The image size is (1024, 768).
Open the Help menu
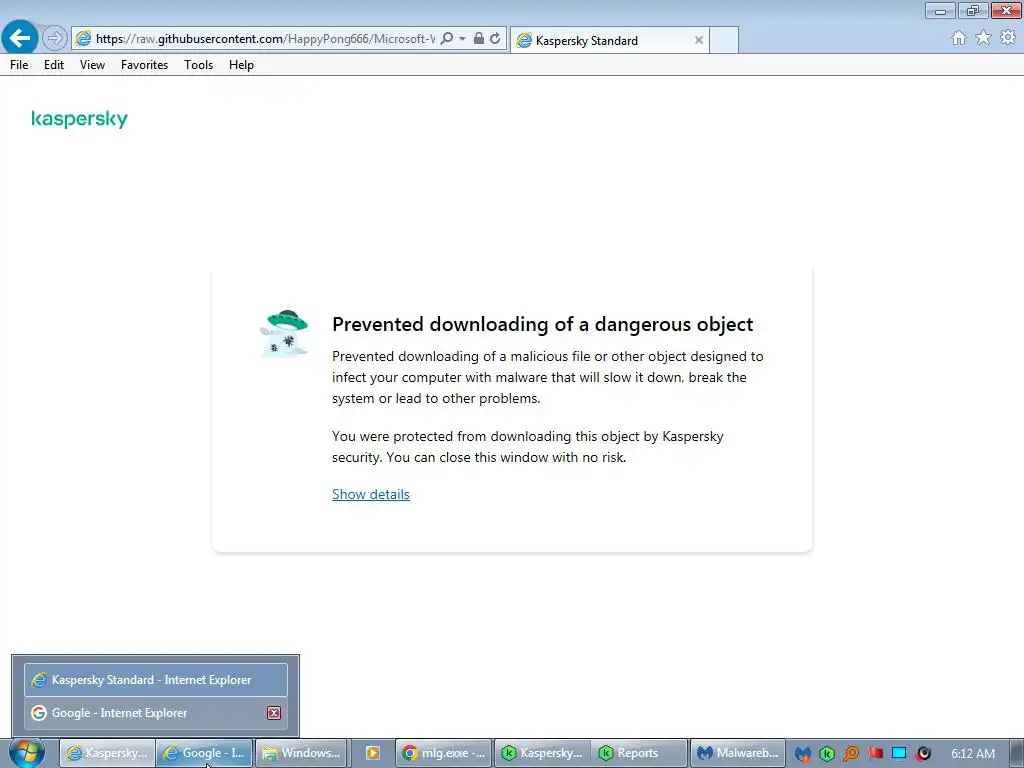(241, 65)
